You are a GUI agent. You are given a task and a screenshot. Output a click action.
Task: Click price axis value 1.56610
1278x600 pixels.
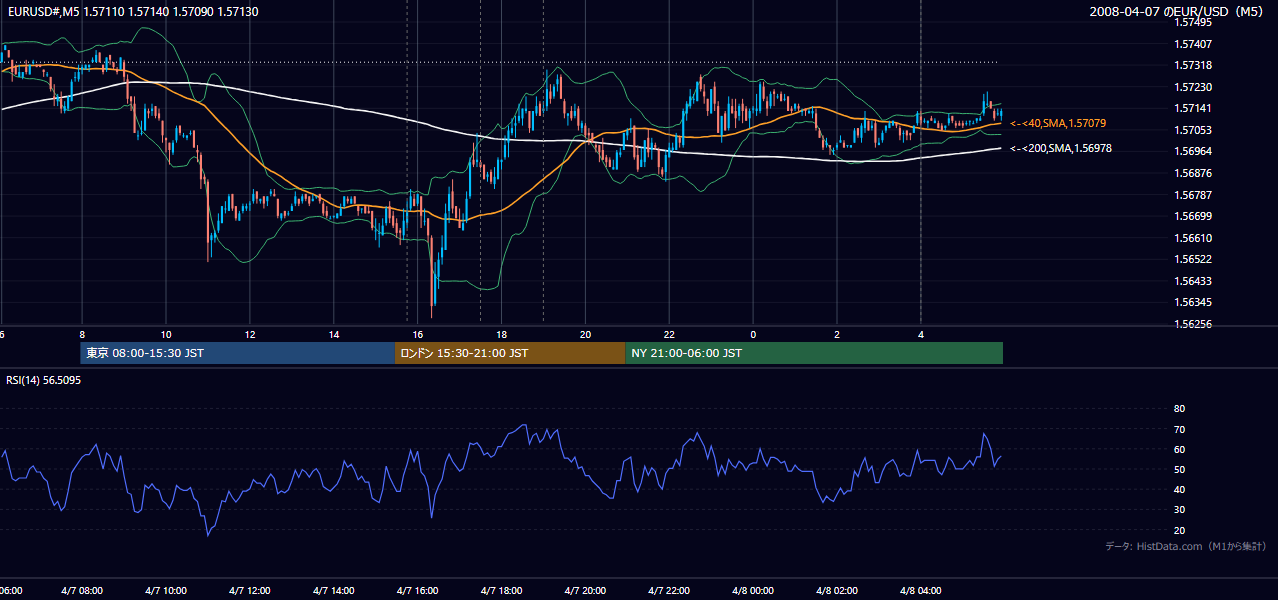[x=1194, y=238]
